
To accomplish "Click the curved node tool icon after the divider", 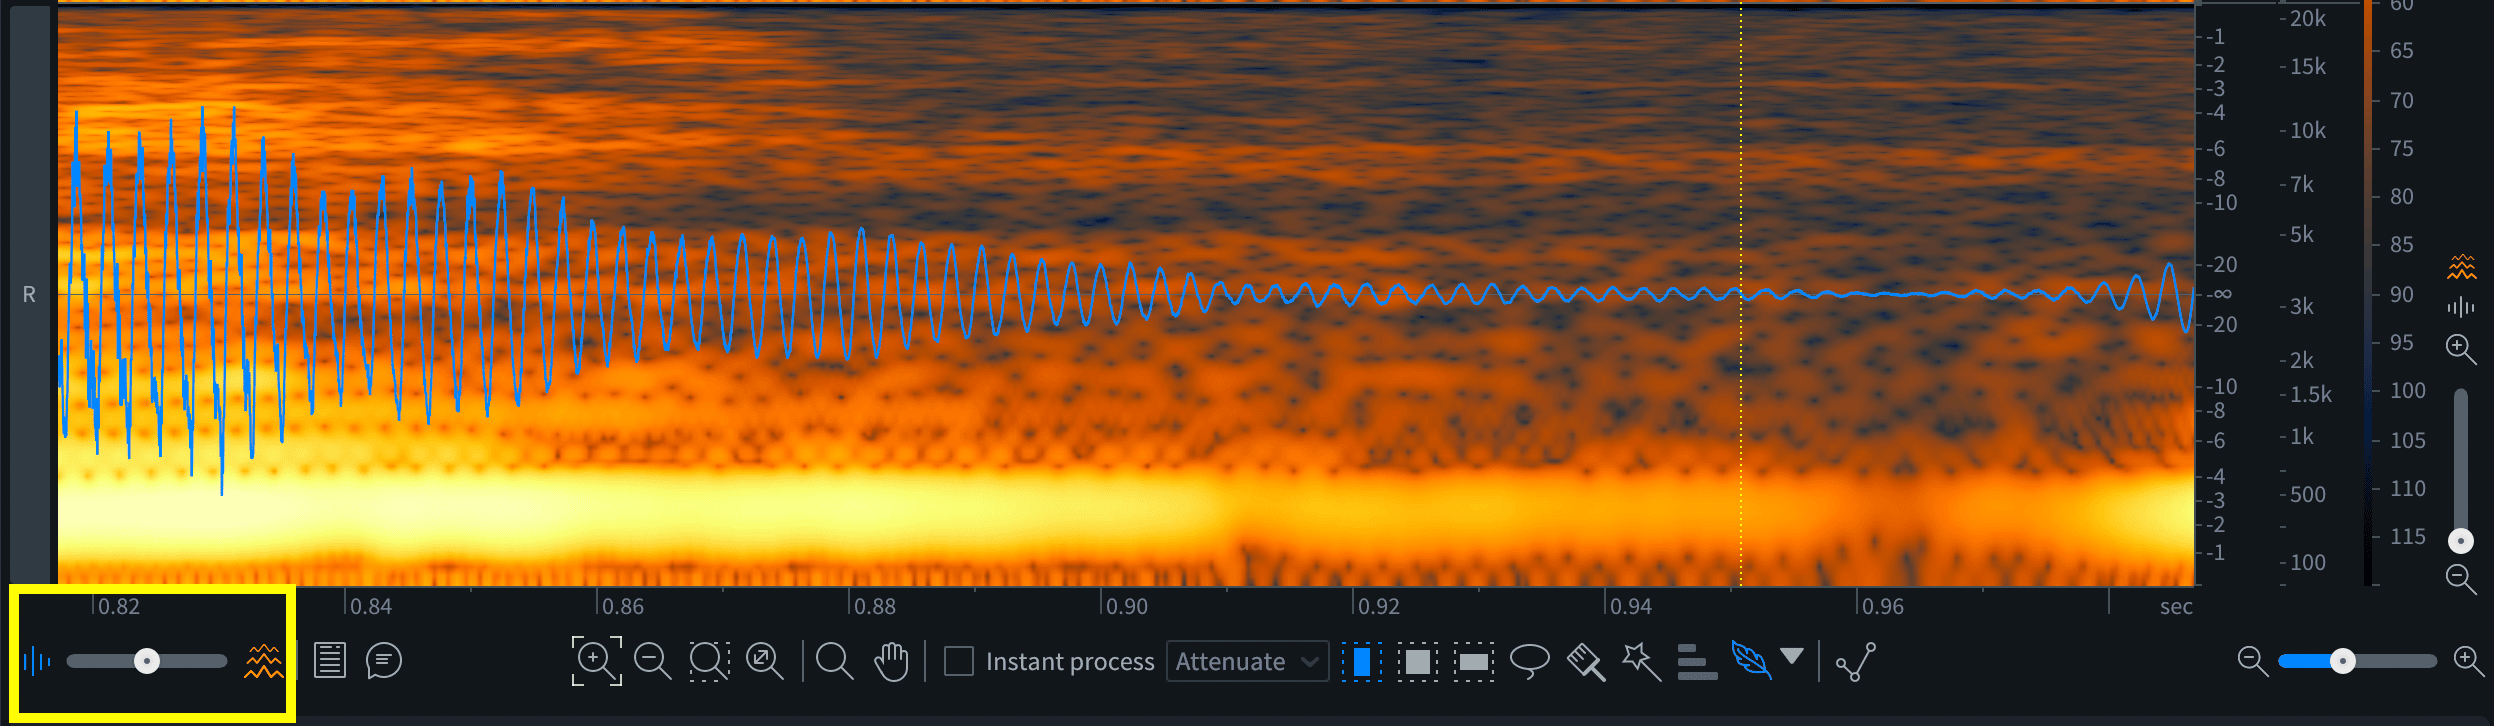I will pos(1856,661).
